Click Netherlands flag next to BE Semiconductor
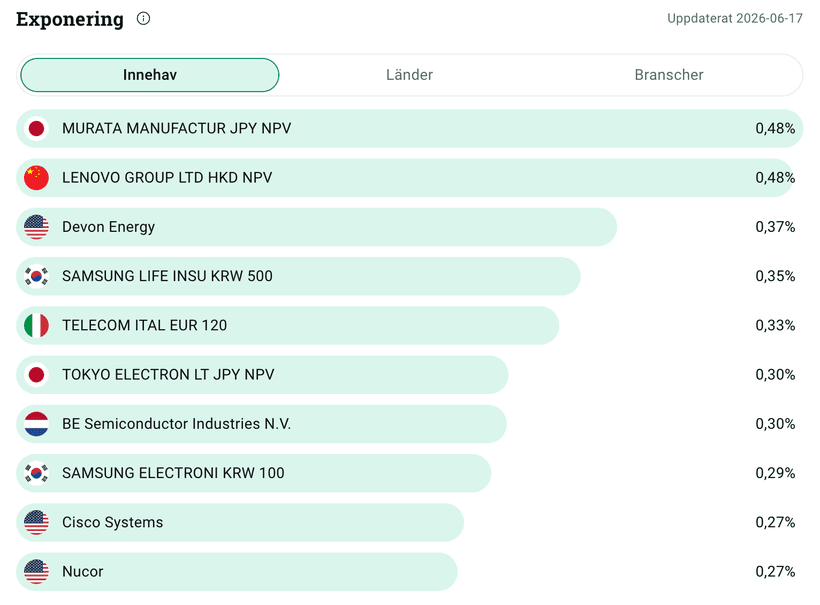 pos(37,424)
